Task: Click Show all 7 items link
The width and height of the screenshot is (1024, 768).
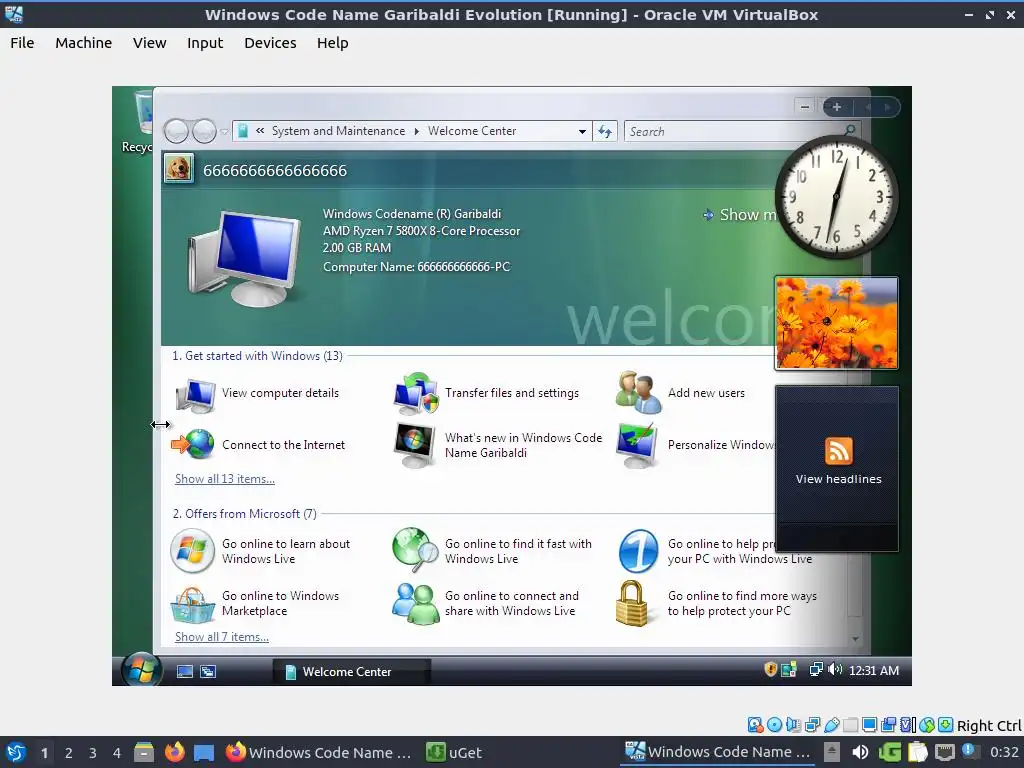Action: 222,637
